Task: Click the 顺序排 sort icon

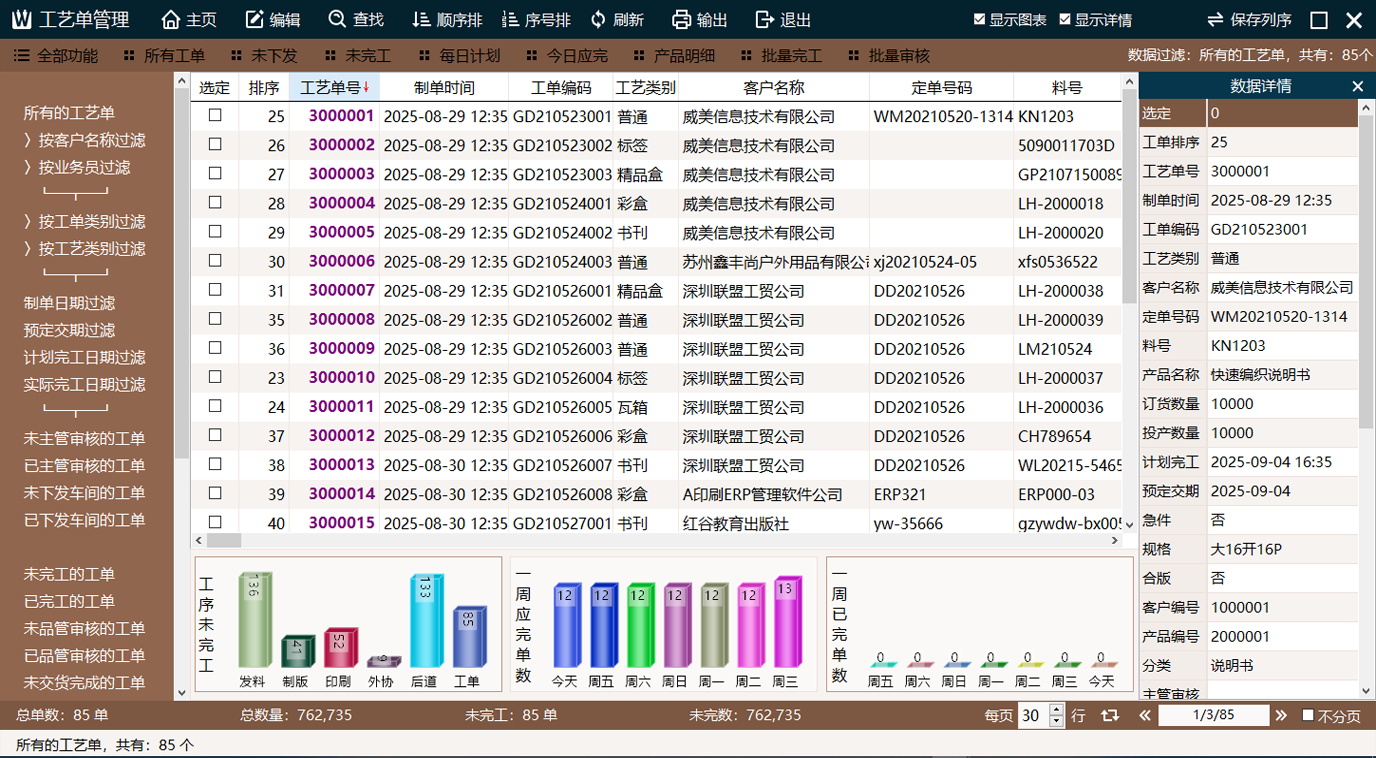Action: click(421, 20)
